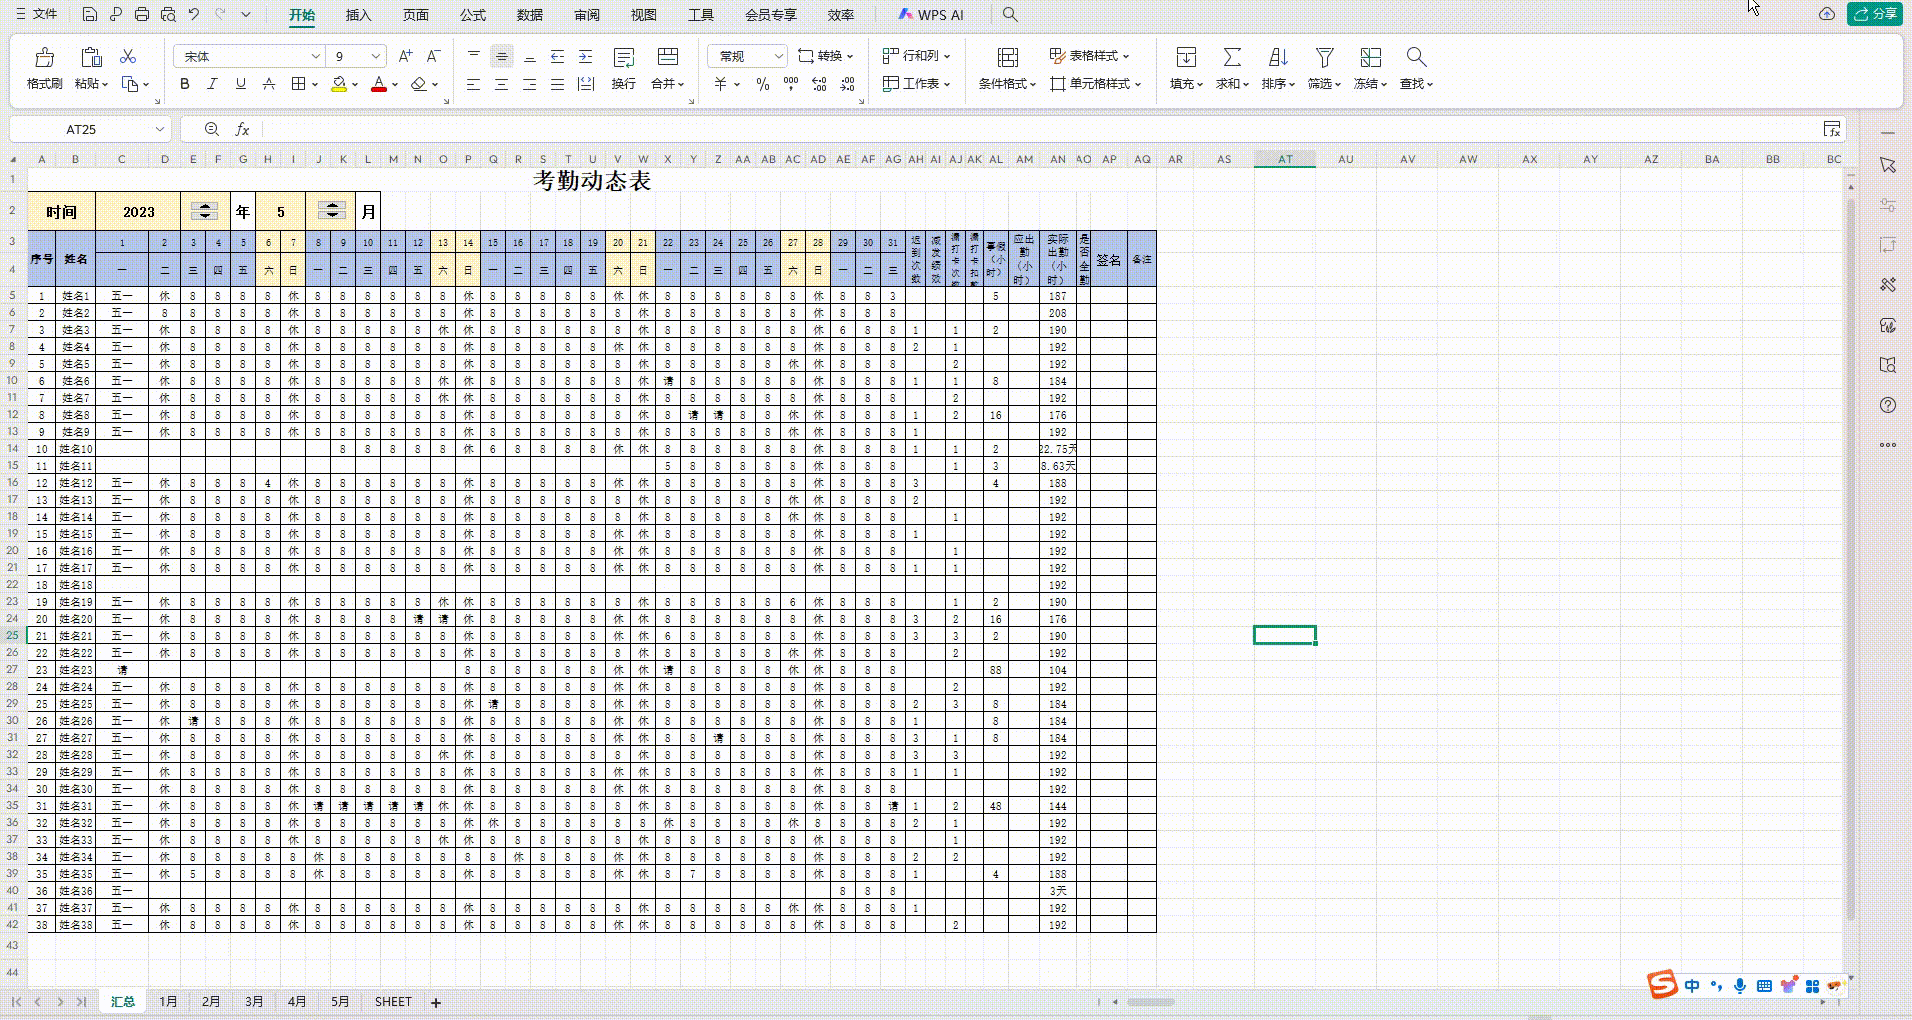
Task: Switch to the 插入 ribbon tab
Action: [358, 15]
